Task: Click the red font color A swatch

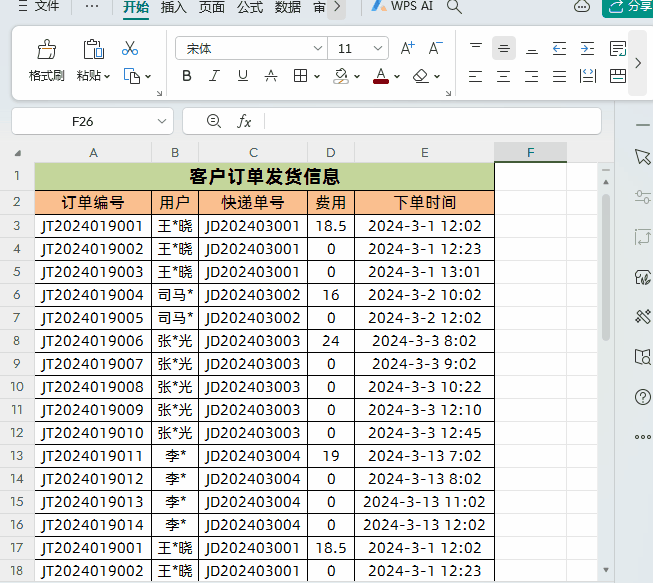Action: click(x=381, y=76)
